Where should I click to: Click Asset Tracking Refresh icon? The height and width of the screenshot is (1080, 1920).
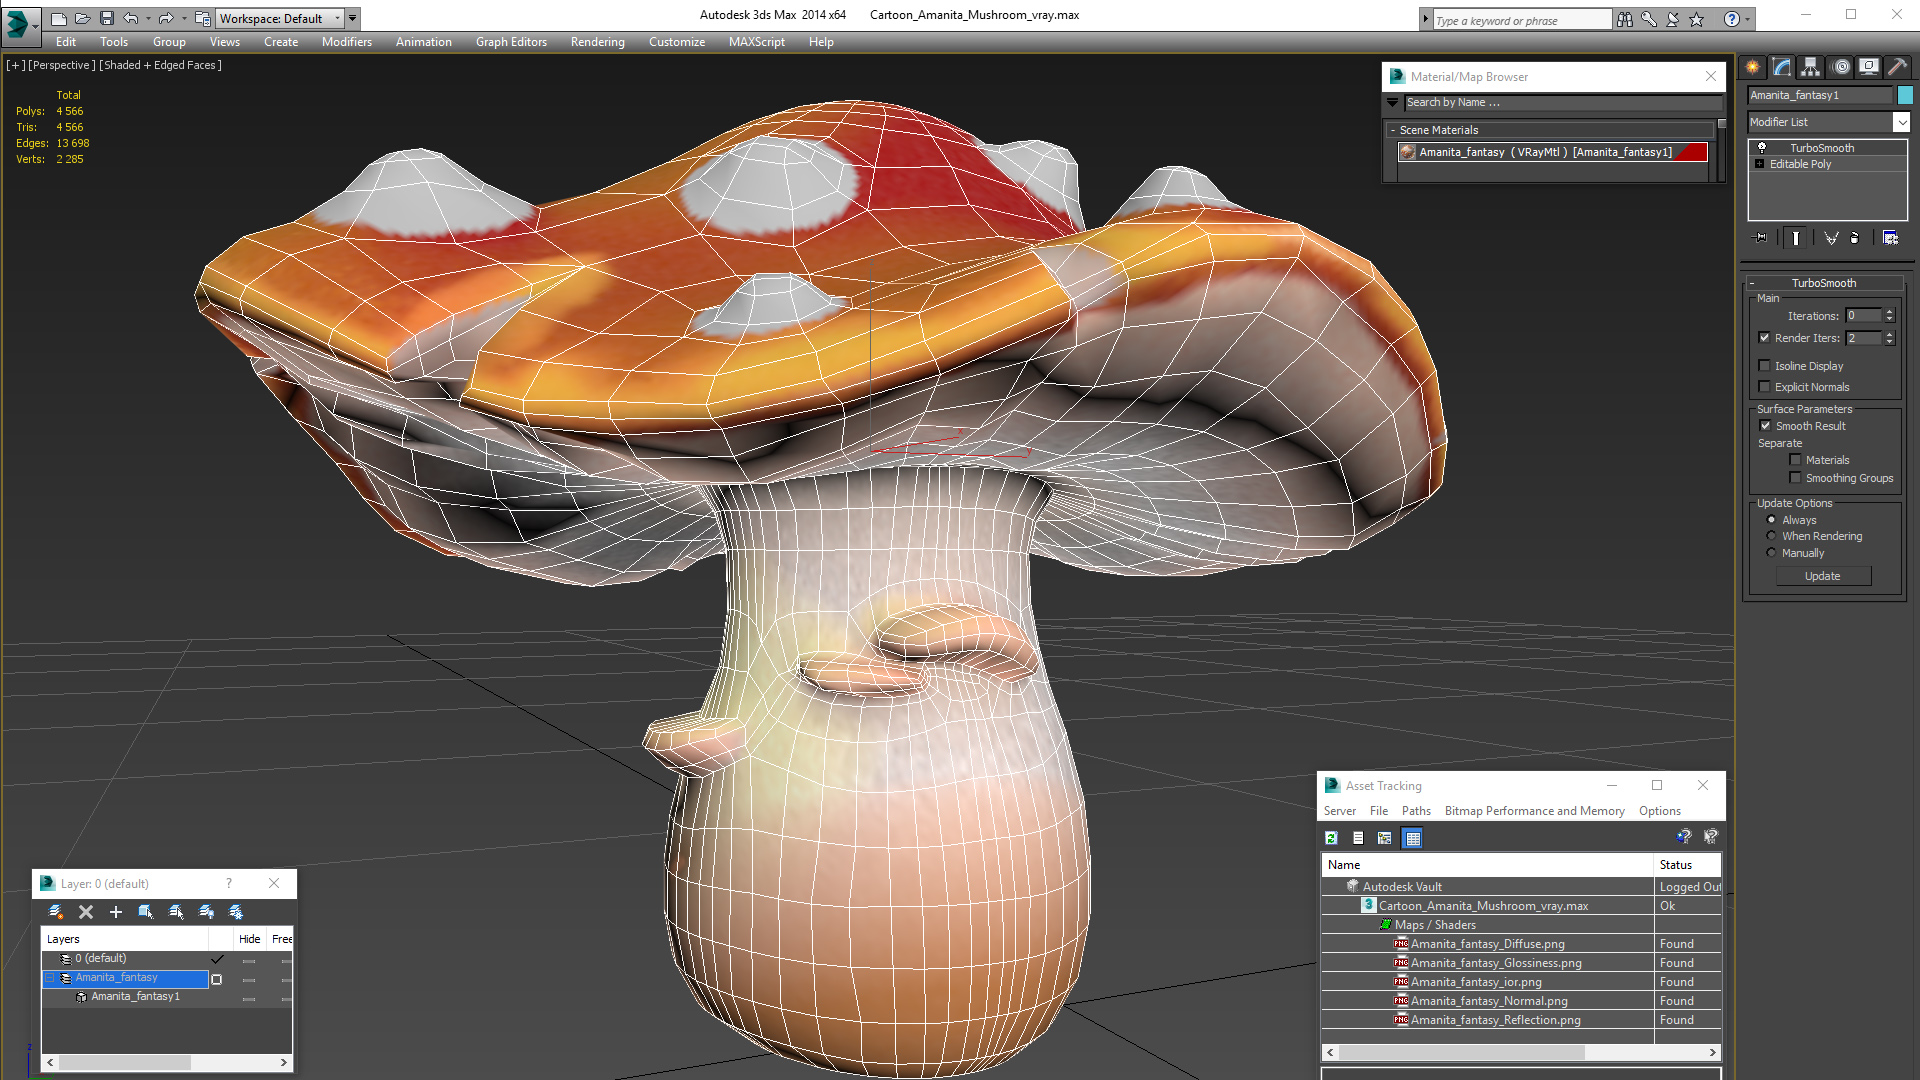tap(1331, 838)
